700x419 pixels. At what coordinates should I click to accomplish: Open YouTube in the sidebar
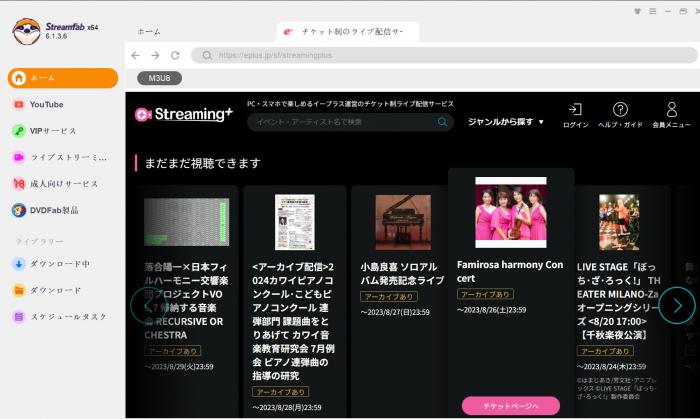pos(46,104)
